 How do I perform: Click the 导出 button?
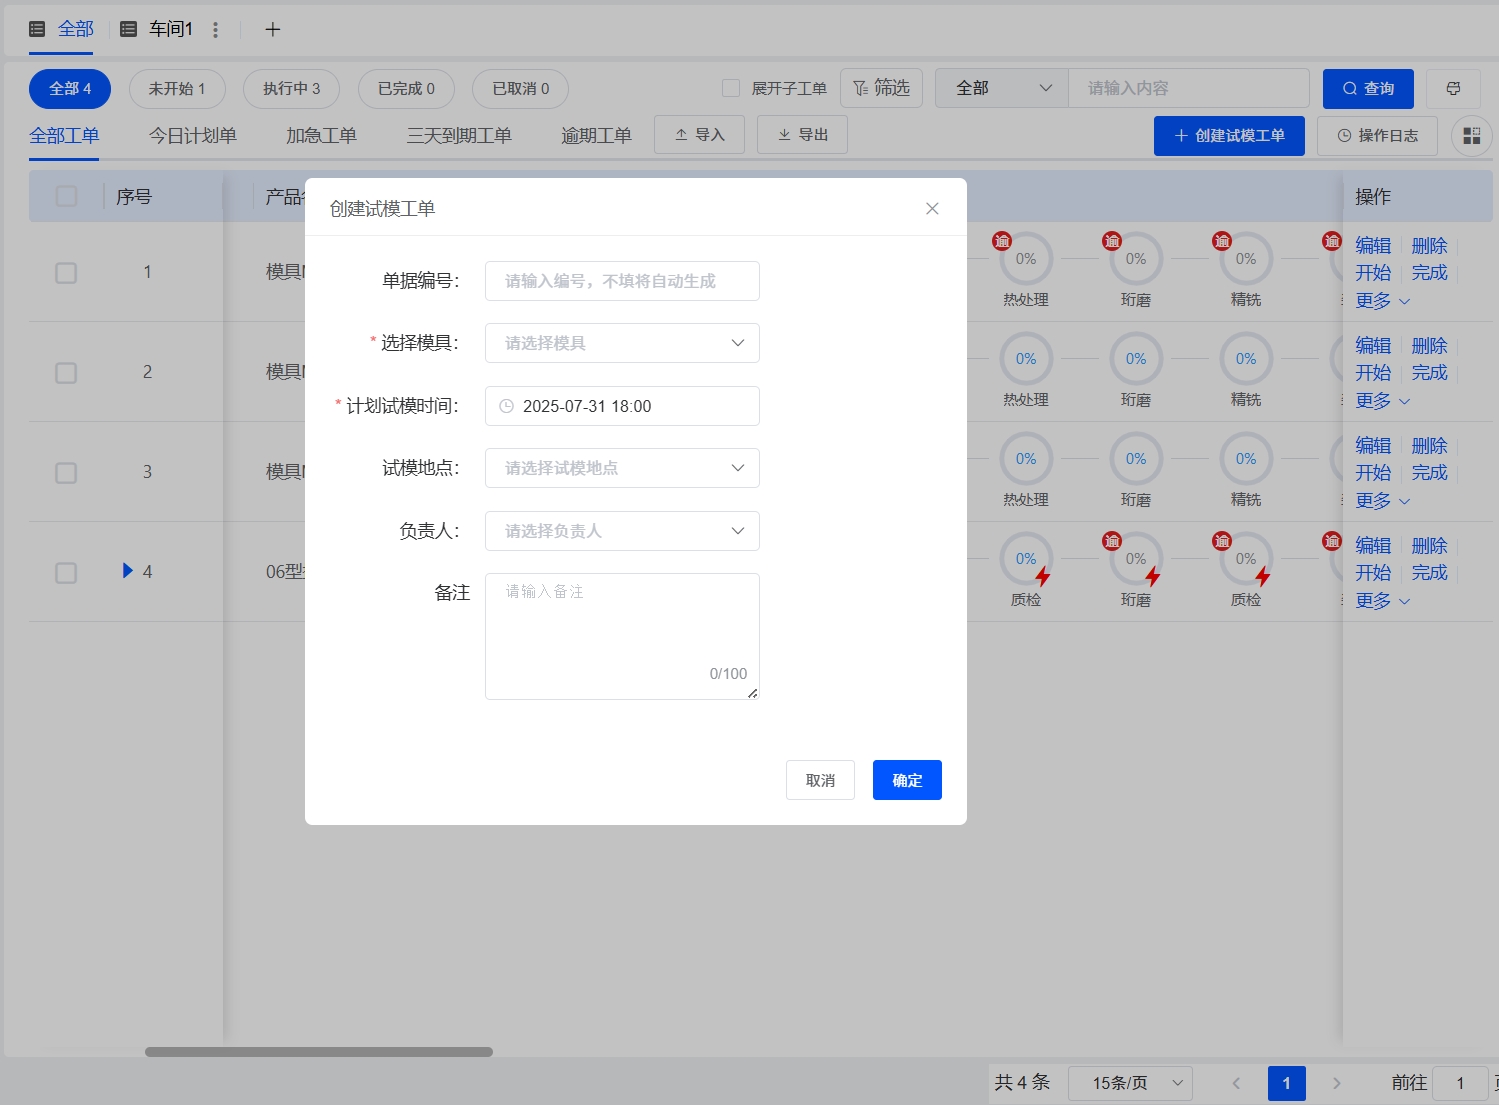coord(802,135)
